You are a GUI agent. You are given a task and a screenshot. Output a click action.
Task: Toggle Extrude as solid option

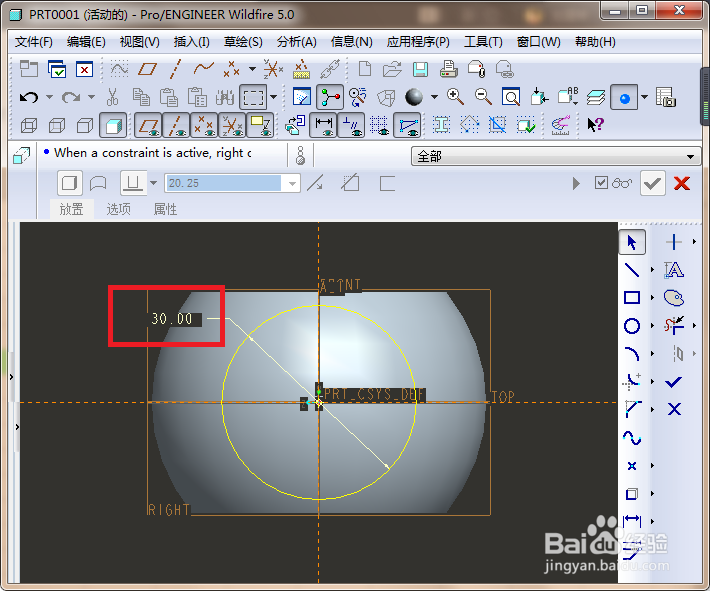point(69,183)
